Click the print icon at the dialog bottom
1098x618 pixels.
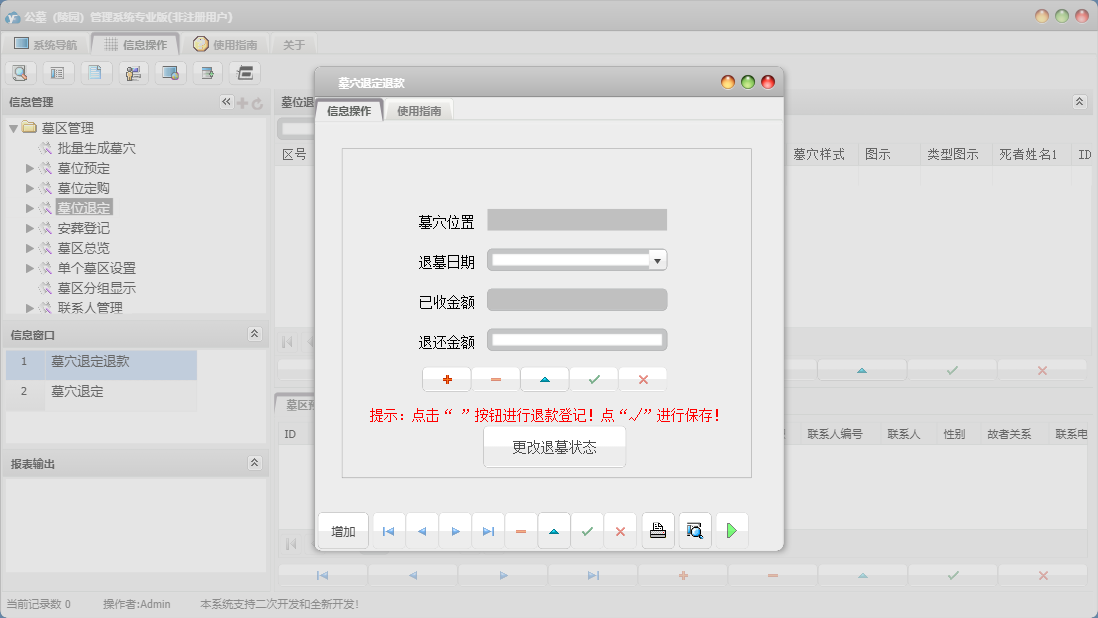click(x=657, y=530)
